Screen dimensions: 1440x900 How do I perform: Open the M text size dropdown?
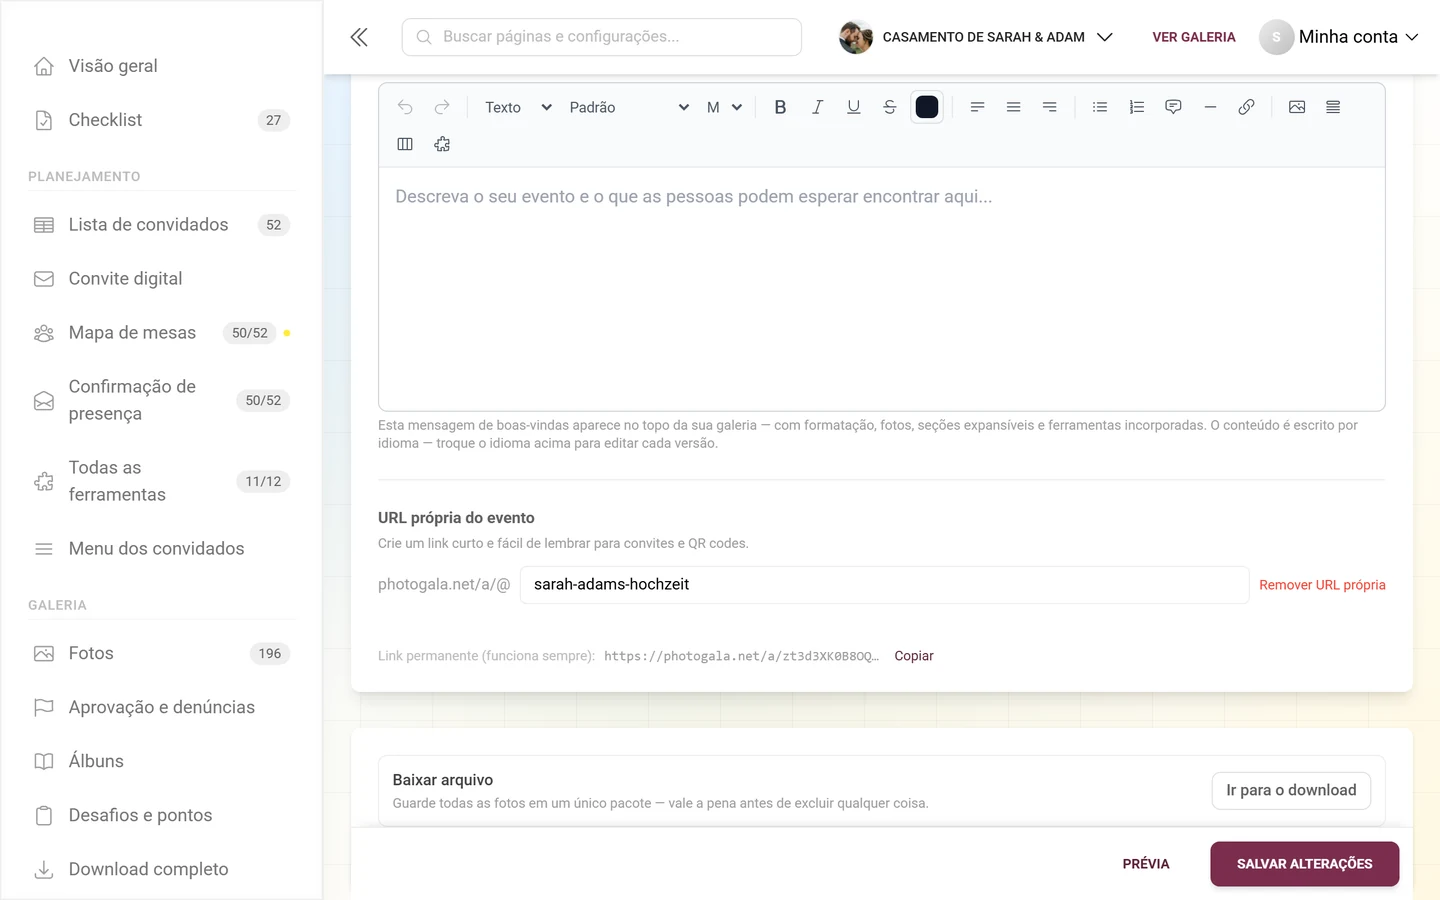click(x=724, y=107)
